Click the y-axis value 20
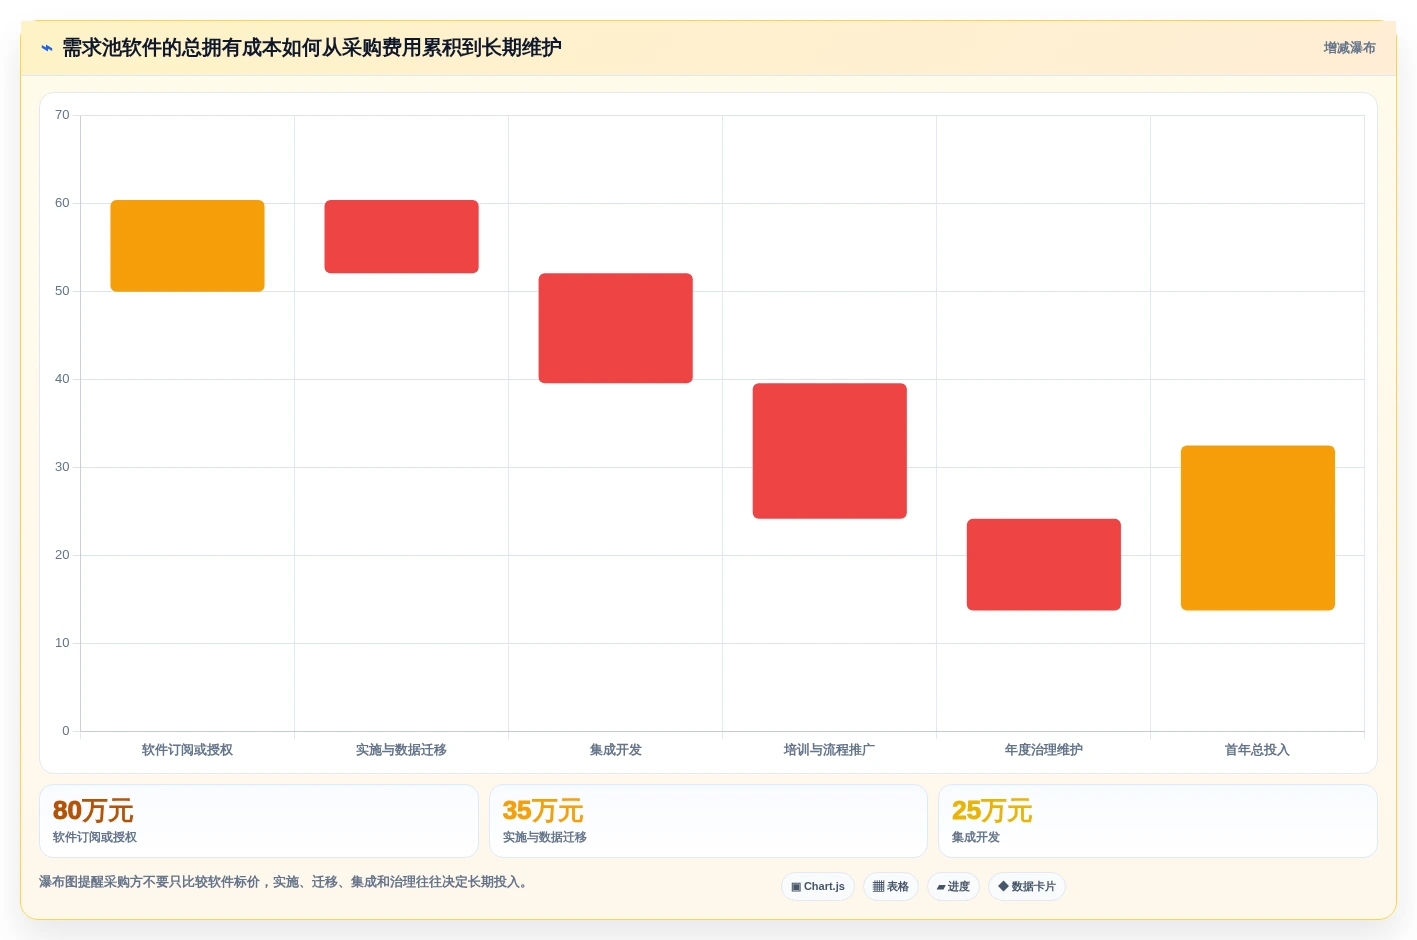Image resolution: width=1417 pixels, height=940 pixels. tap(62, 555)
